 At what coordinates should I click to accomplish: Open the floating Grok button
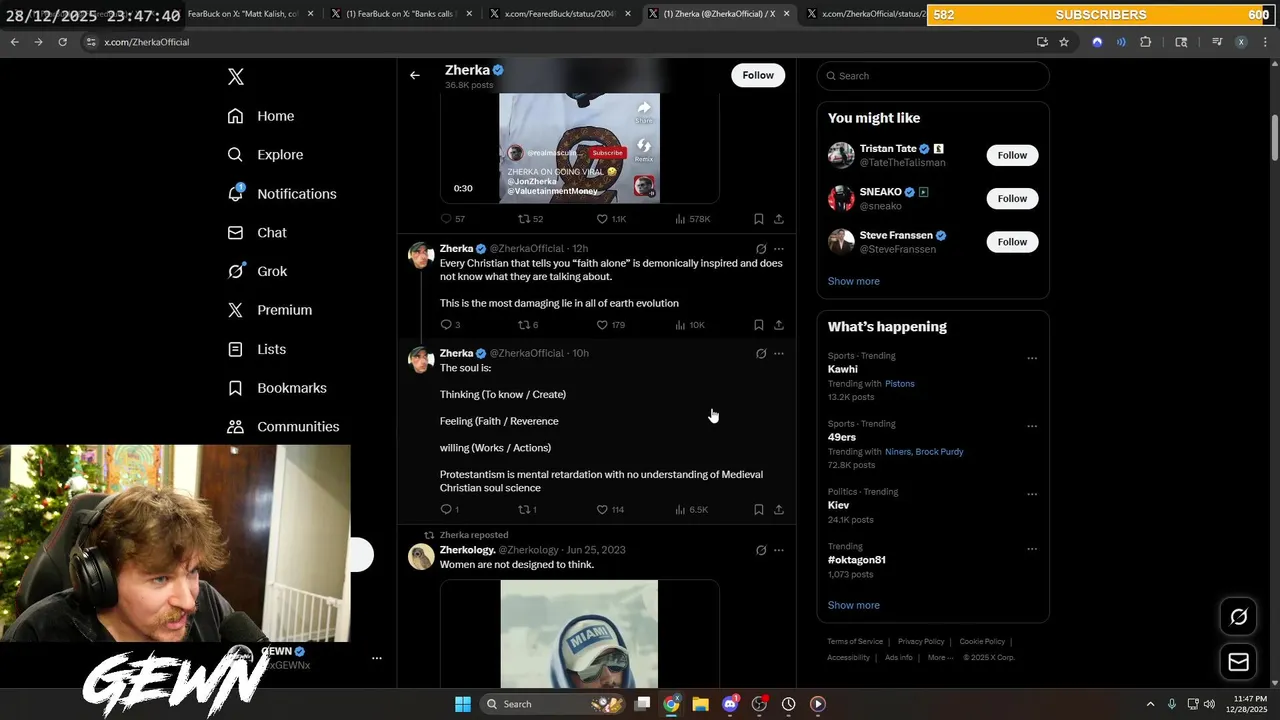coord(1239,617)
